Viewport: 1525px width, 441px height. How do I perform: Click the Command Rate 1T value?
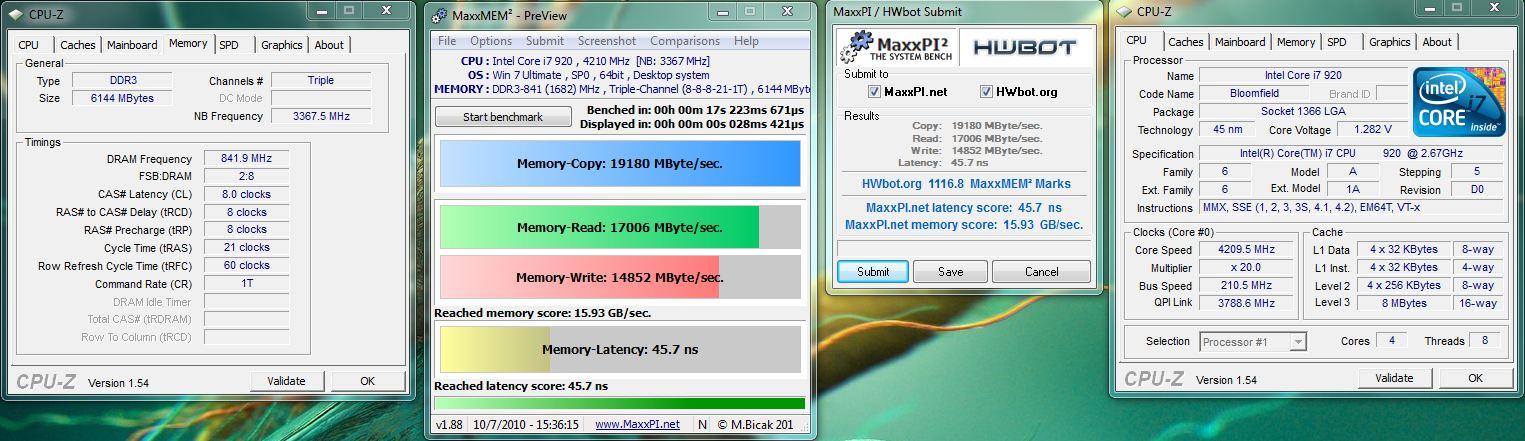(x=246, y=284)
